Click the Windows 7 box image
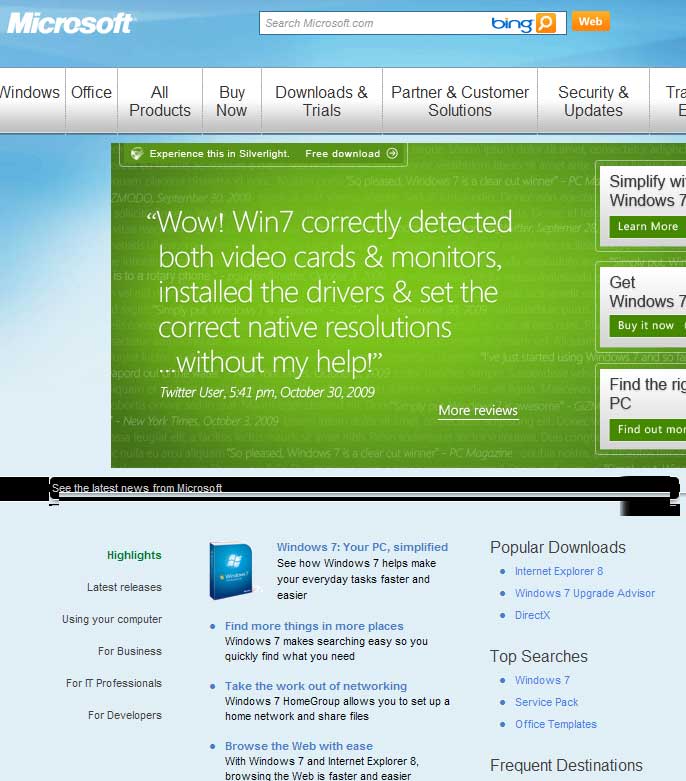 231,571
